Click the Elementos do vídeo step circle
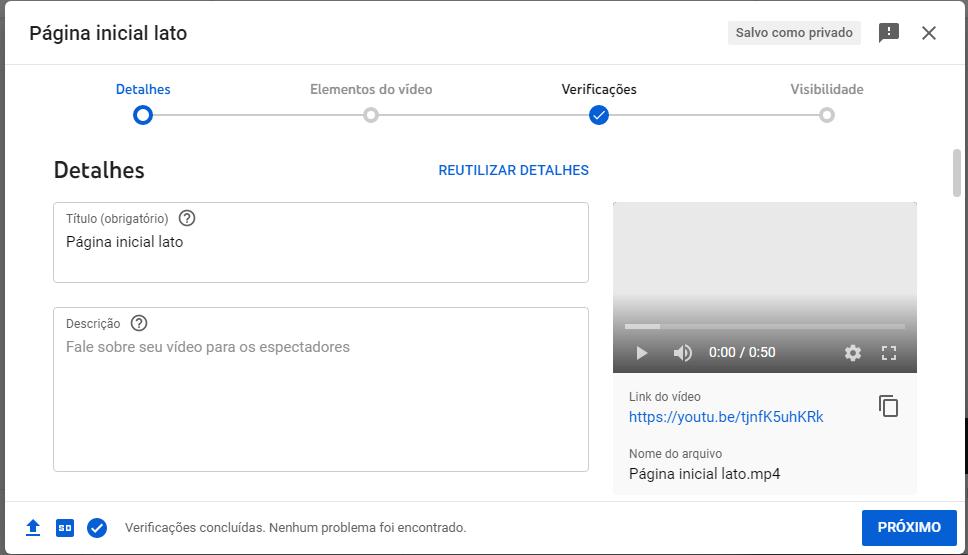The height and width of the screenshot is (555, 968). click(x=371, y=115)
